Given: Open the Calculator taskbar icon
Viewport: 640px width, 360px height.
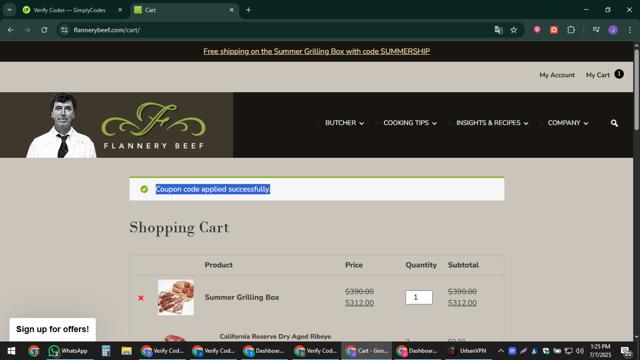Looking at the screenshot, I should [106, 351].
